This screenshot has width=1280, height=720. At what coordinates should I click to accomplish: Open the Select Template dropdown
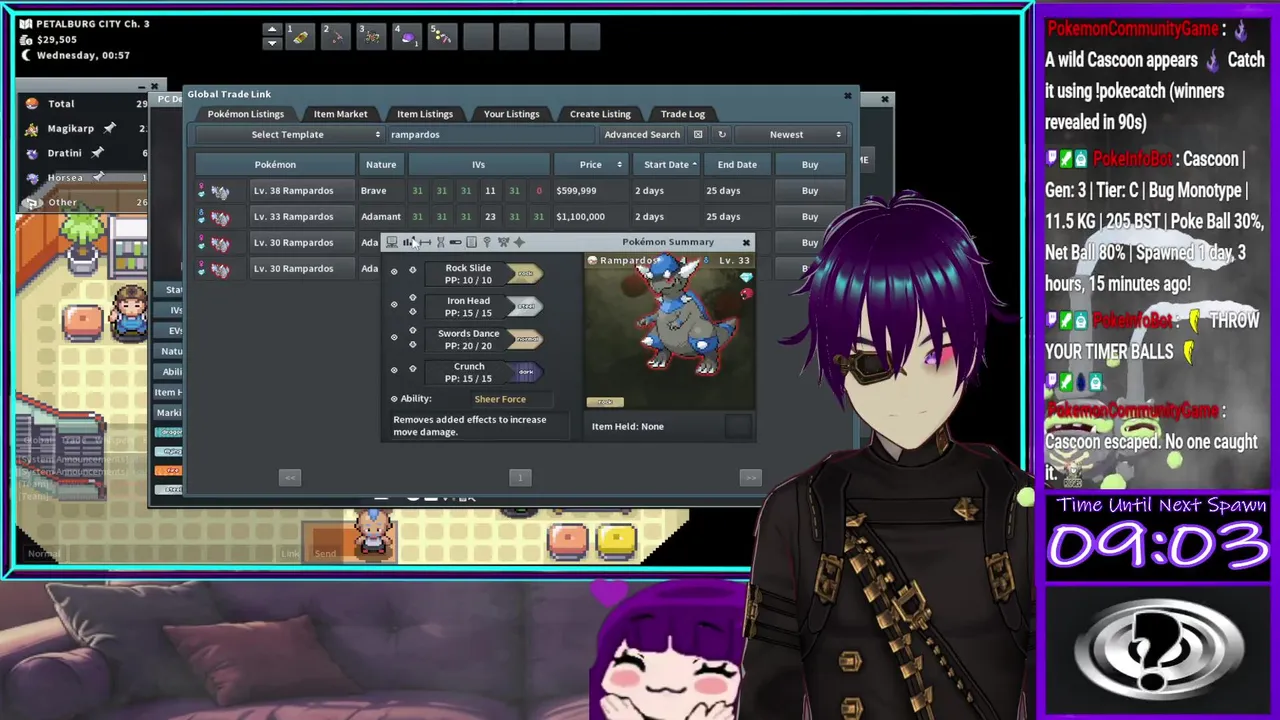coord(289,134)
